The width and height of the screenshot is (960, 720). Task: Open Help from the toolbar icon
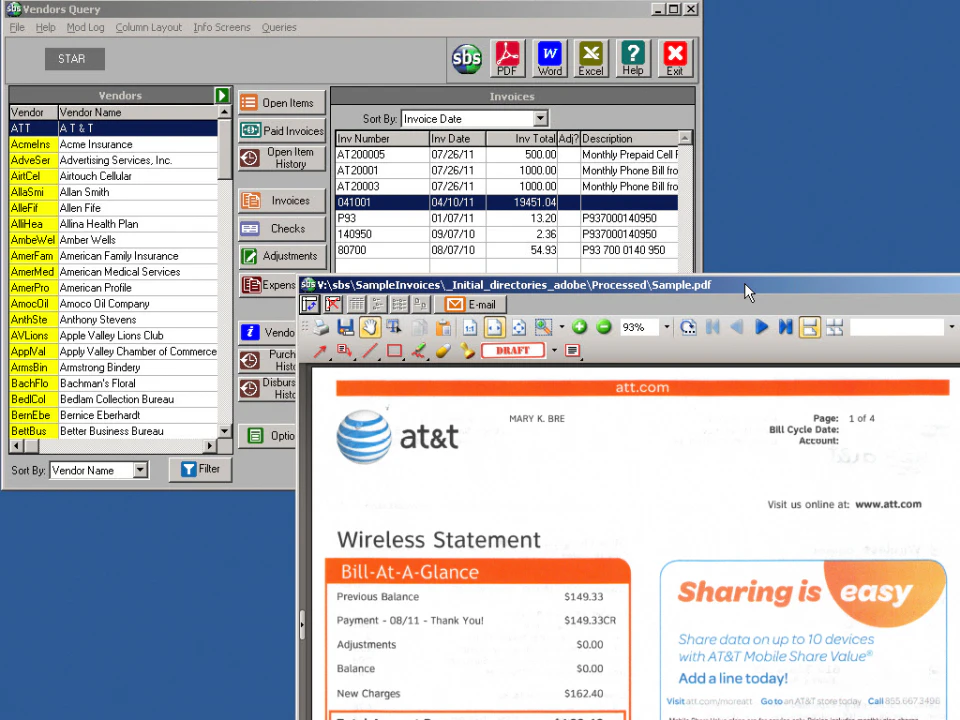click(x=632, y=59)
